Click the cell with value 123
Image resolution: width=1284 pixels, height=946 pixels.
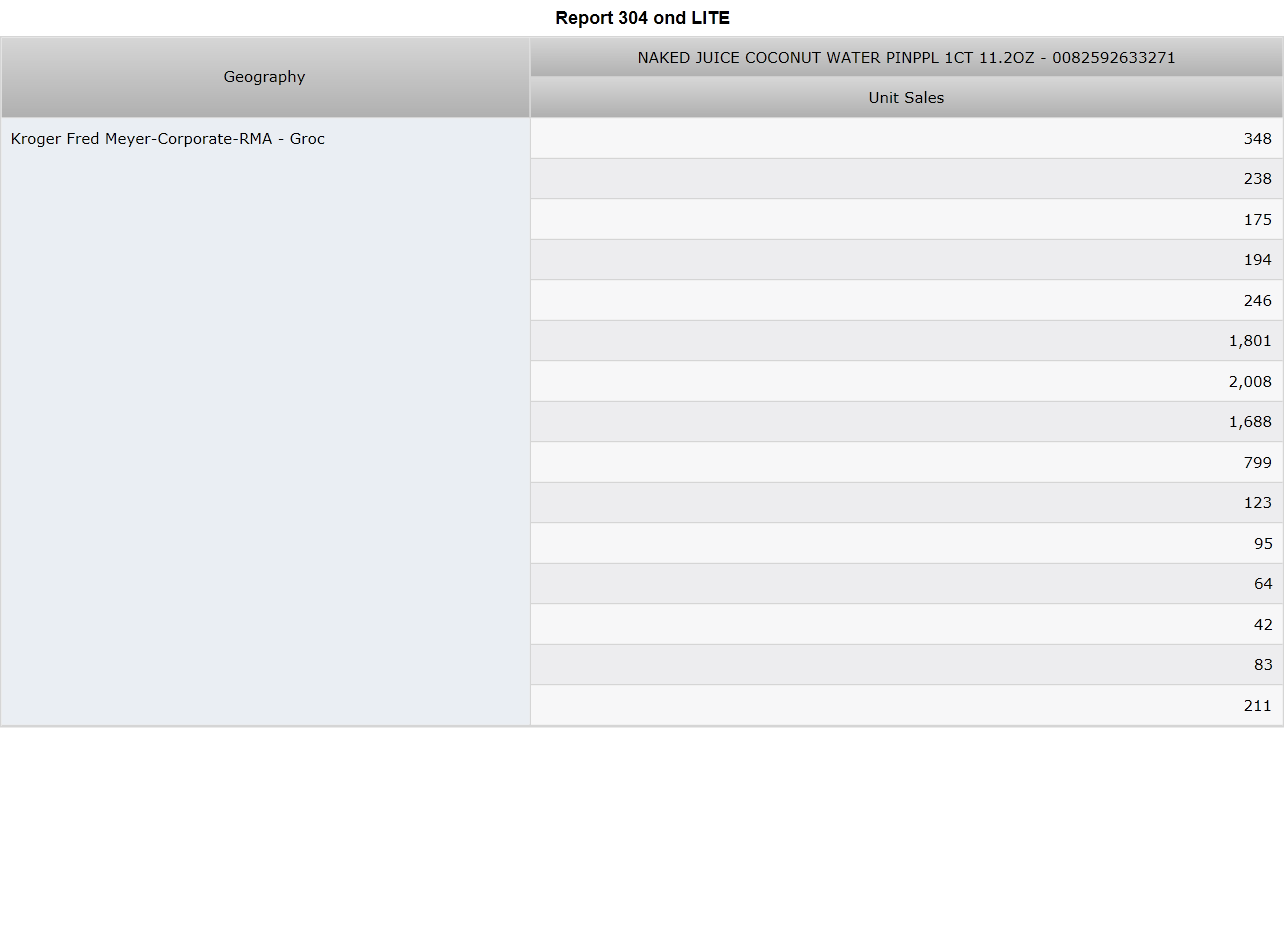click(906, 503)
